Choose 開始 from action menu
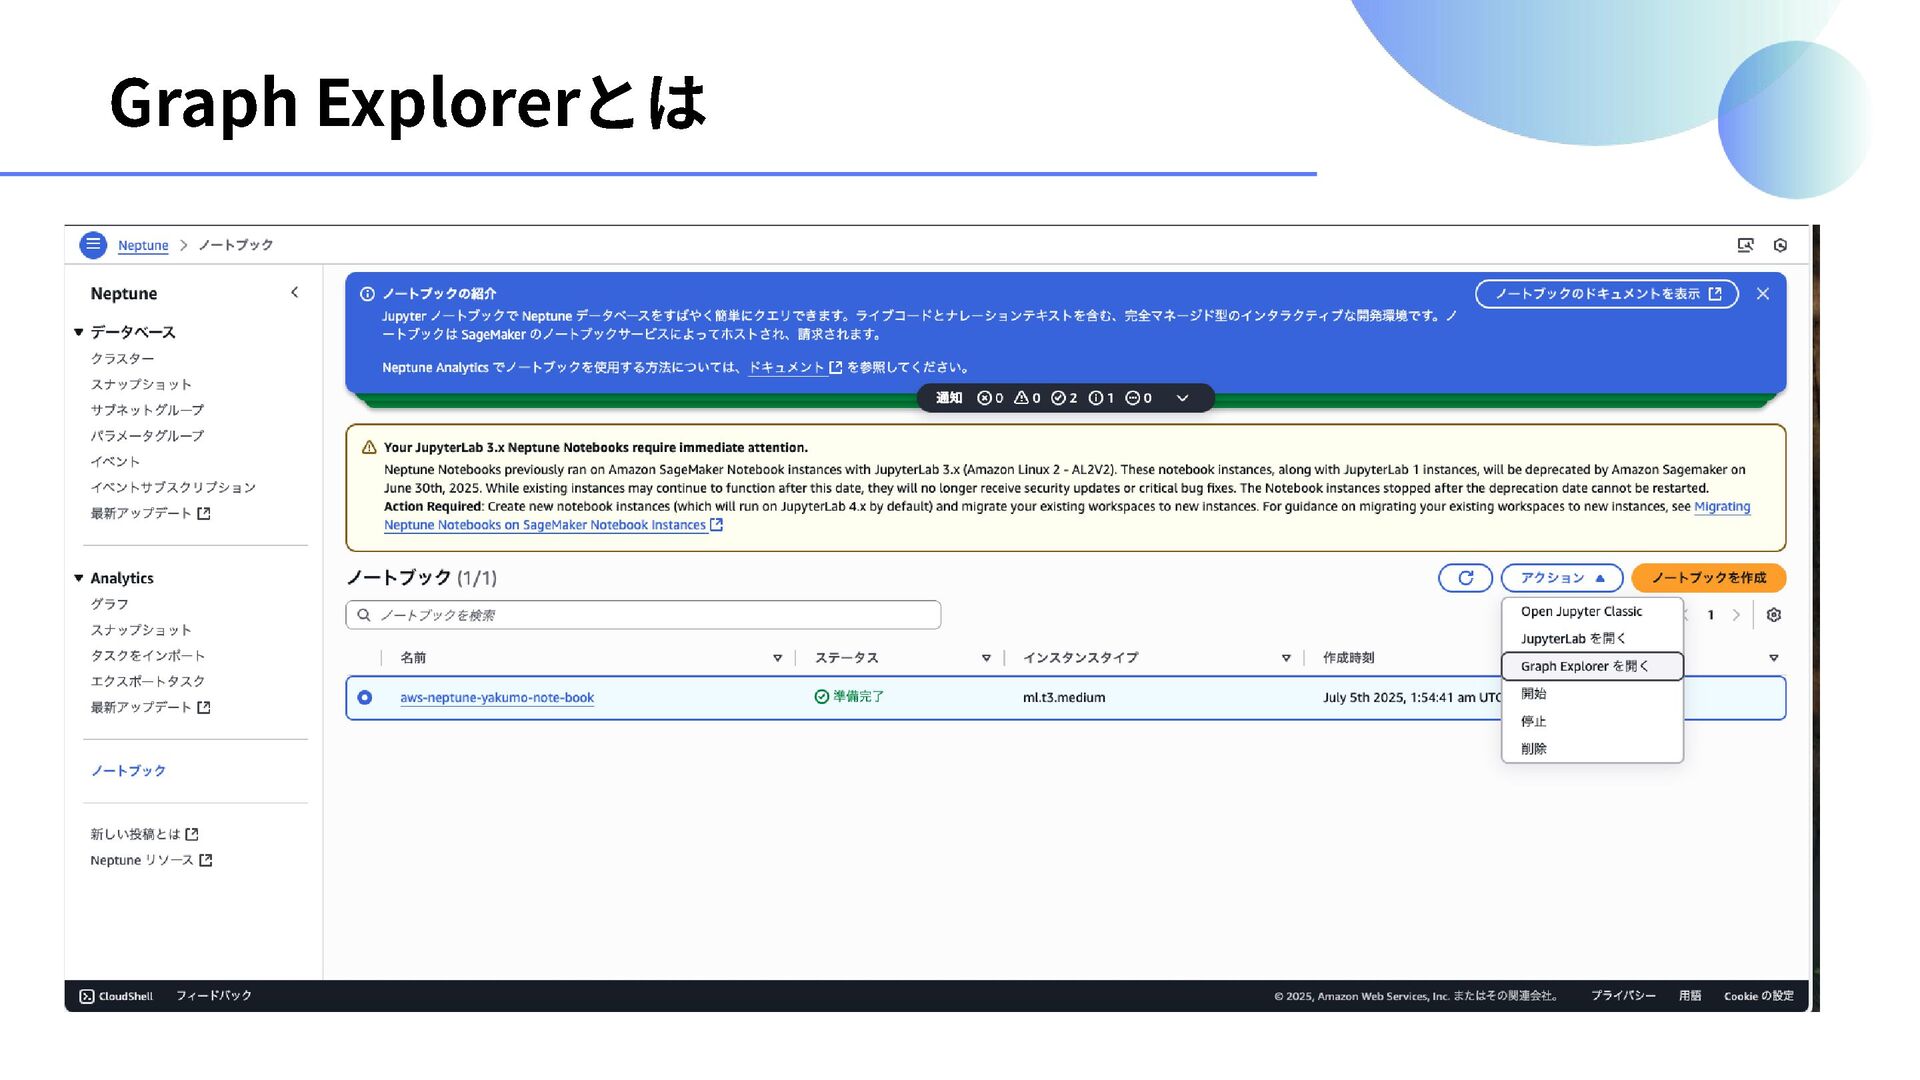 pos(1592,694)
